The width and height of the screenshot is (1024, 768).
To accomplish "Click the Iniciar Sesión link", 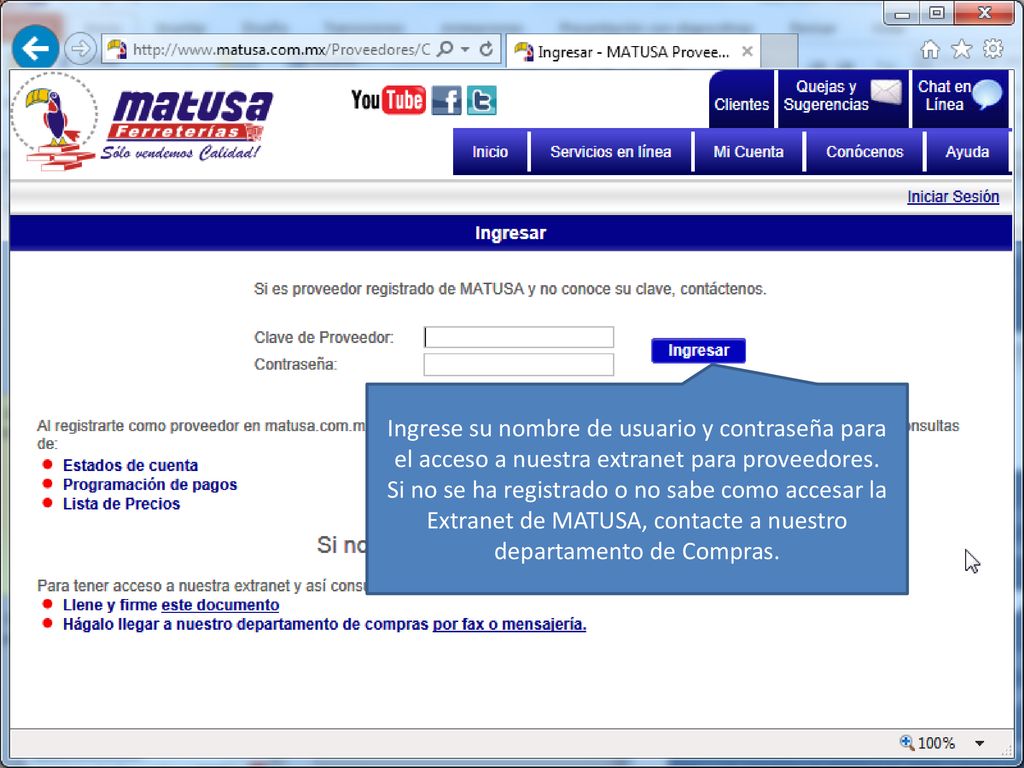I will coord(953,197).
